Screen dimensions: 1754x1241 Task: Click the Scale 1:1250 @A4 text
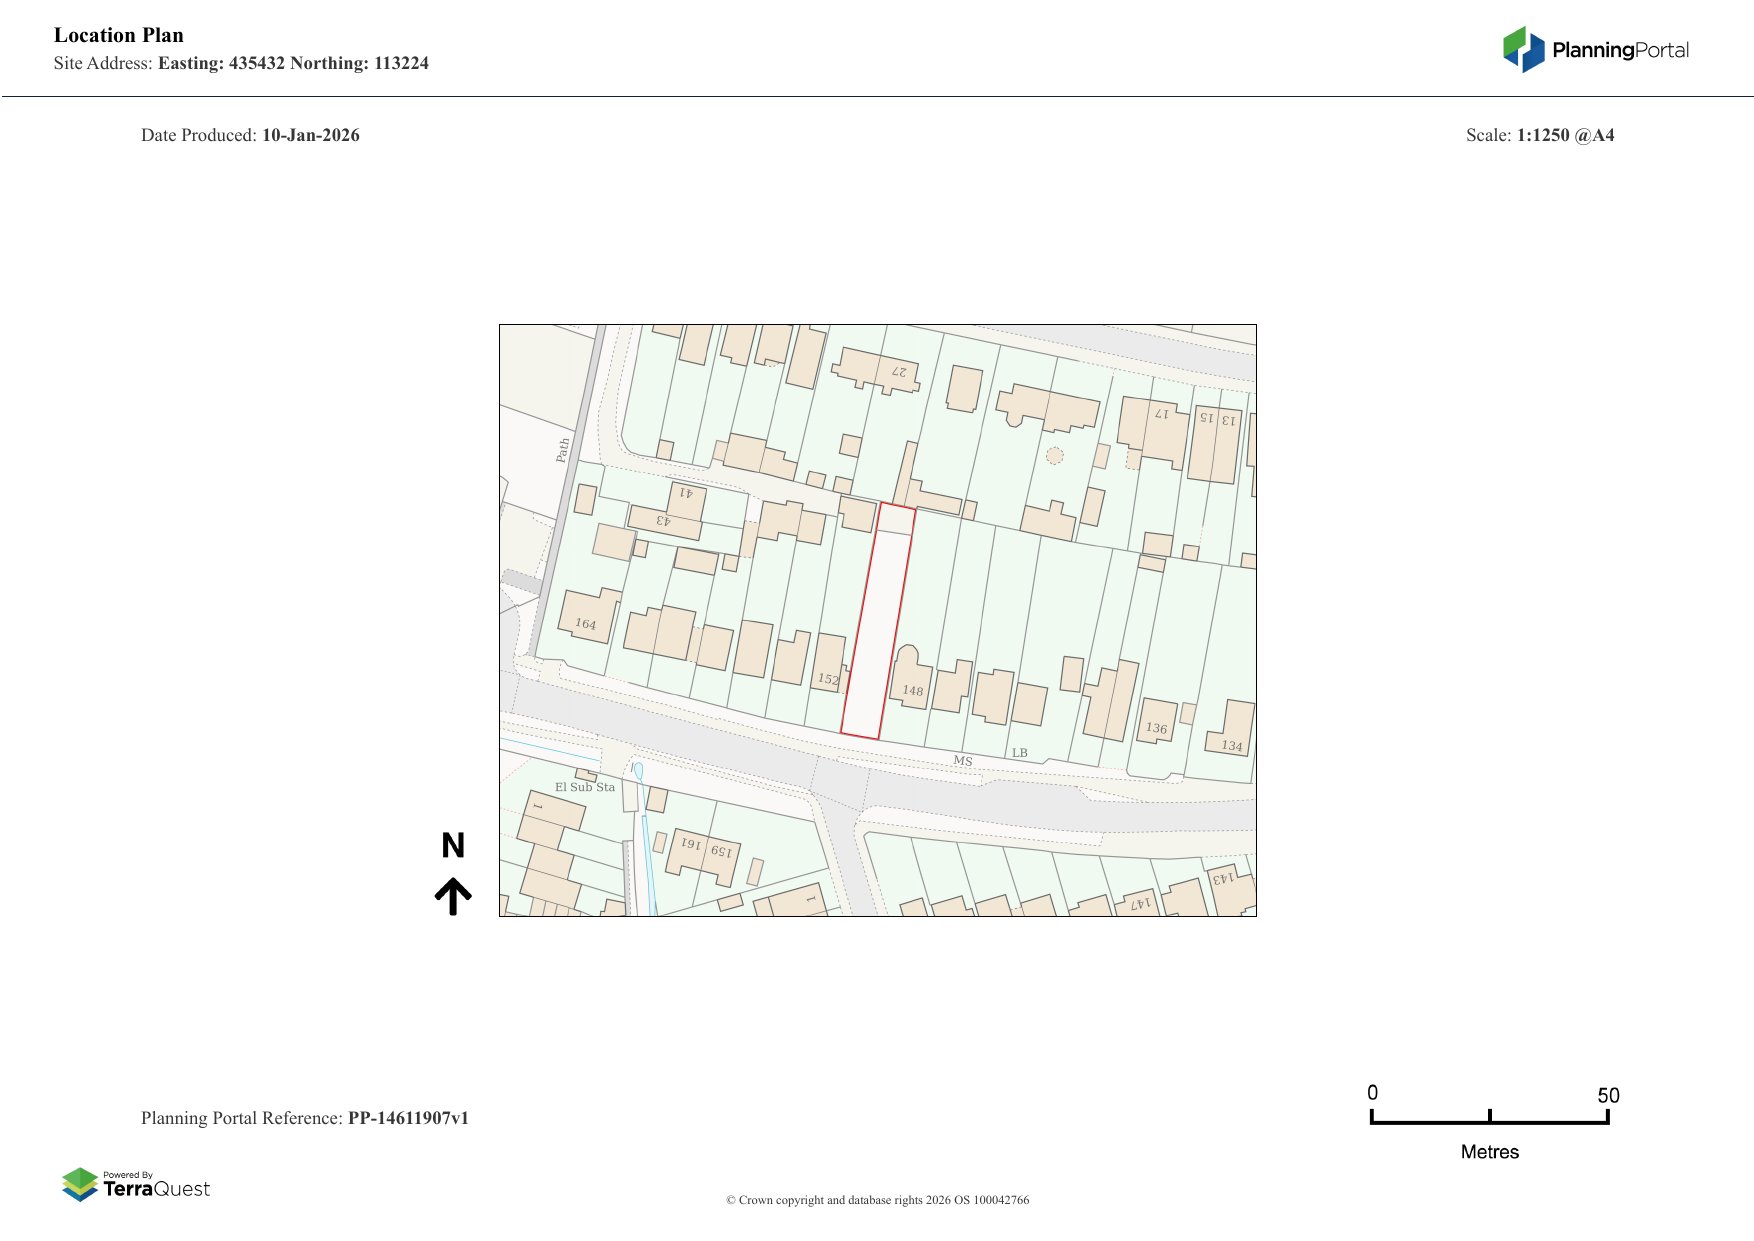pyautogui.click(x=1540, y=135)
